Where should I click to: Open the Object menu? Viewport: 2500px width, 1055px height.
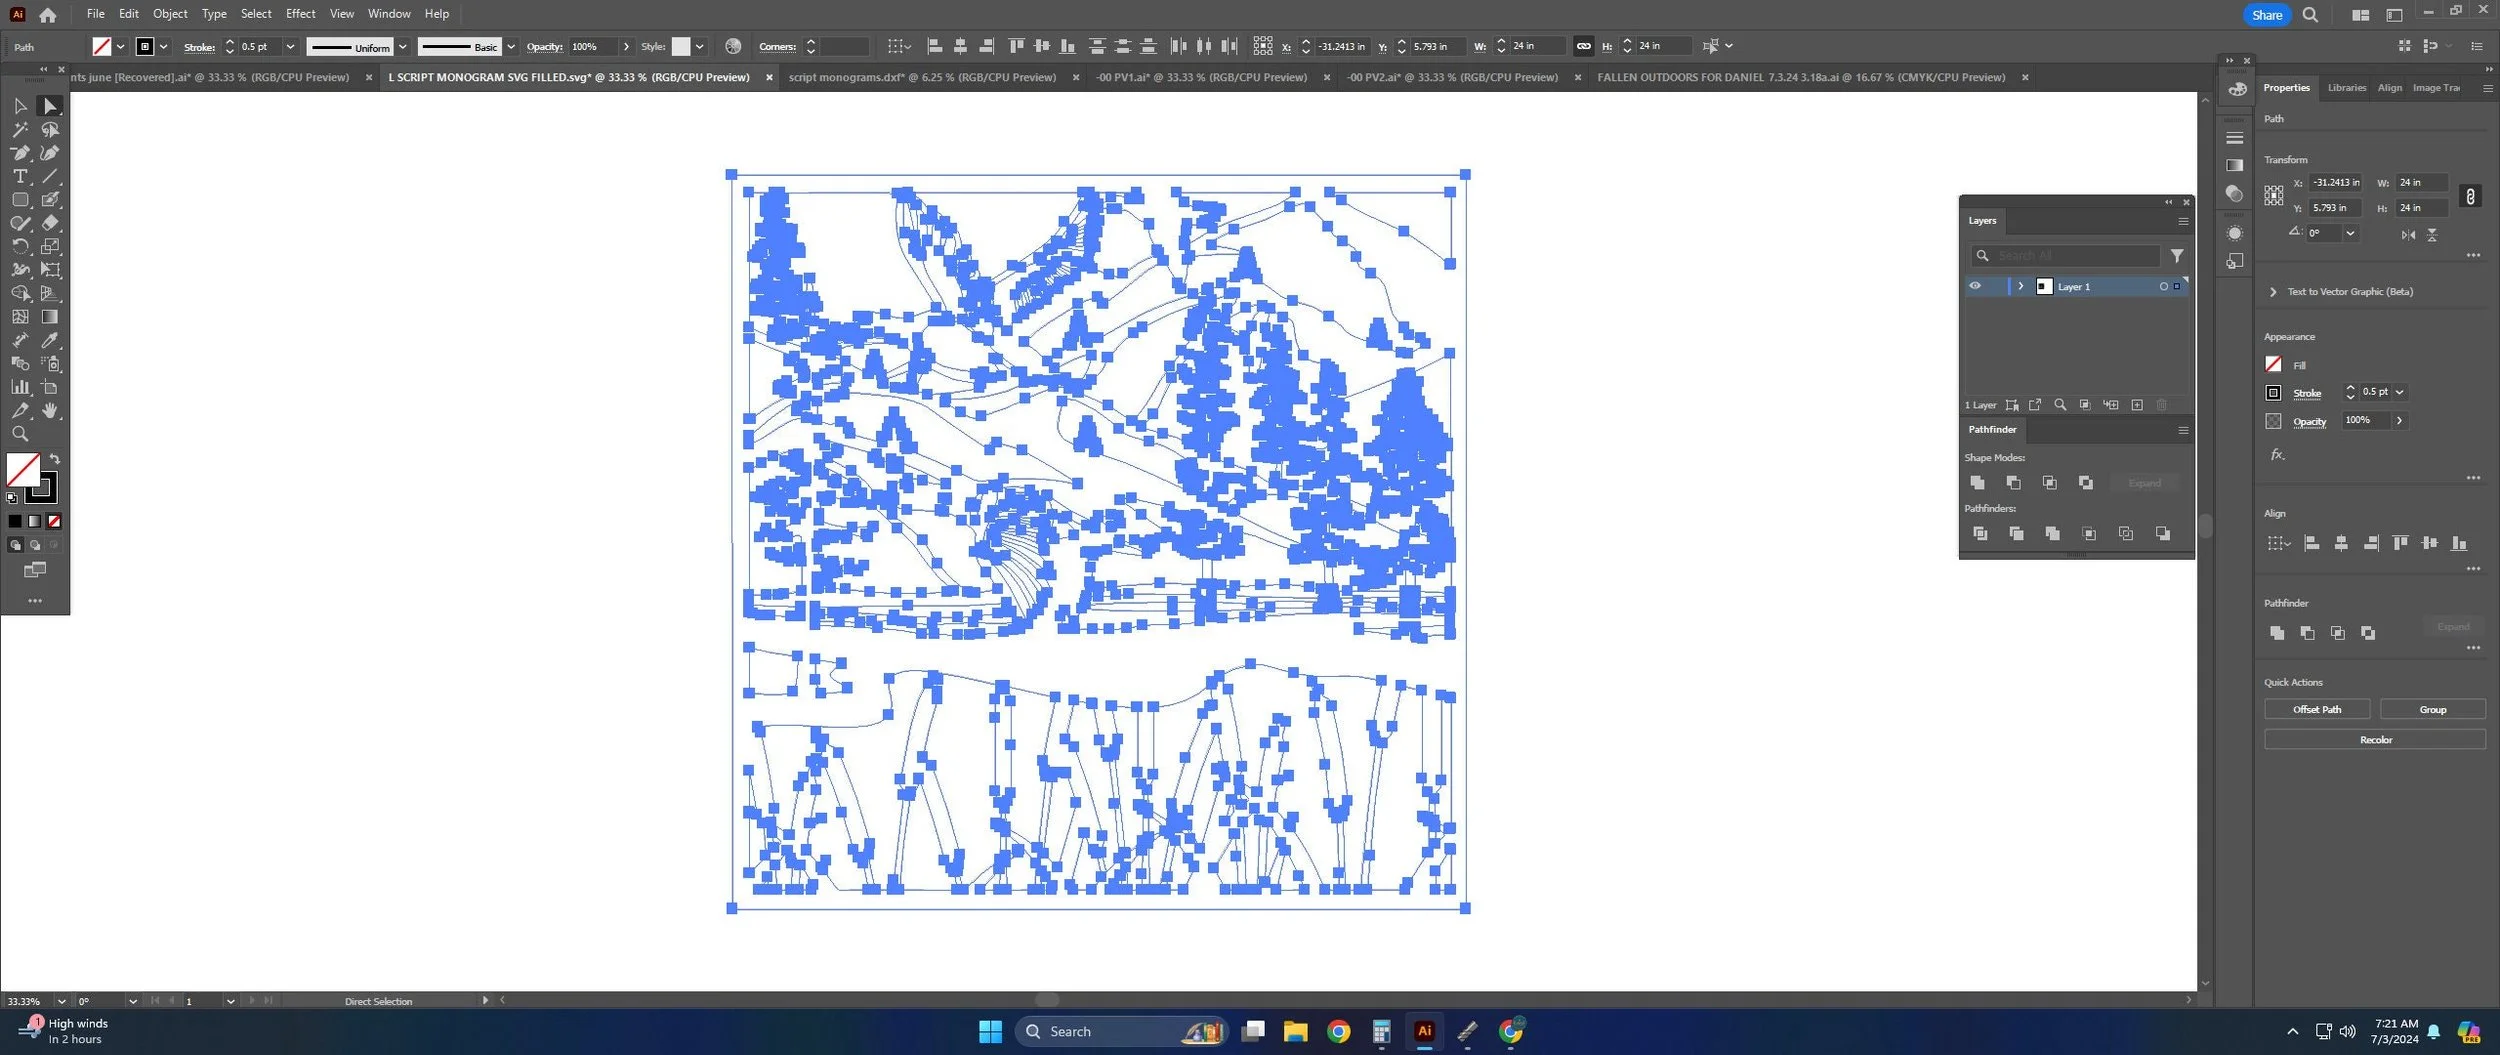click(x=170, y=14)
